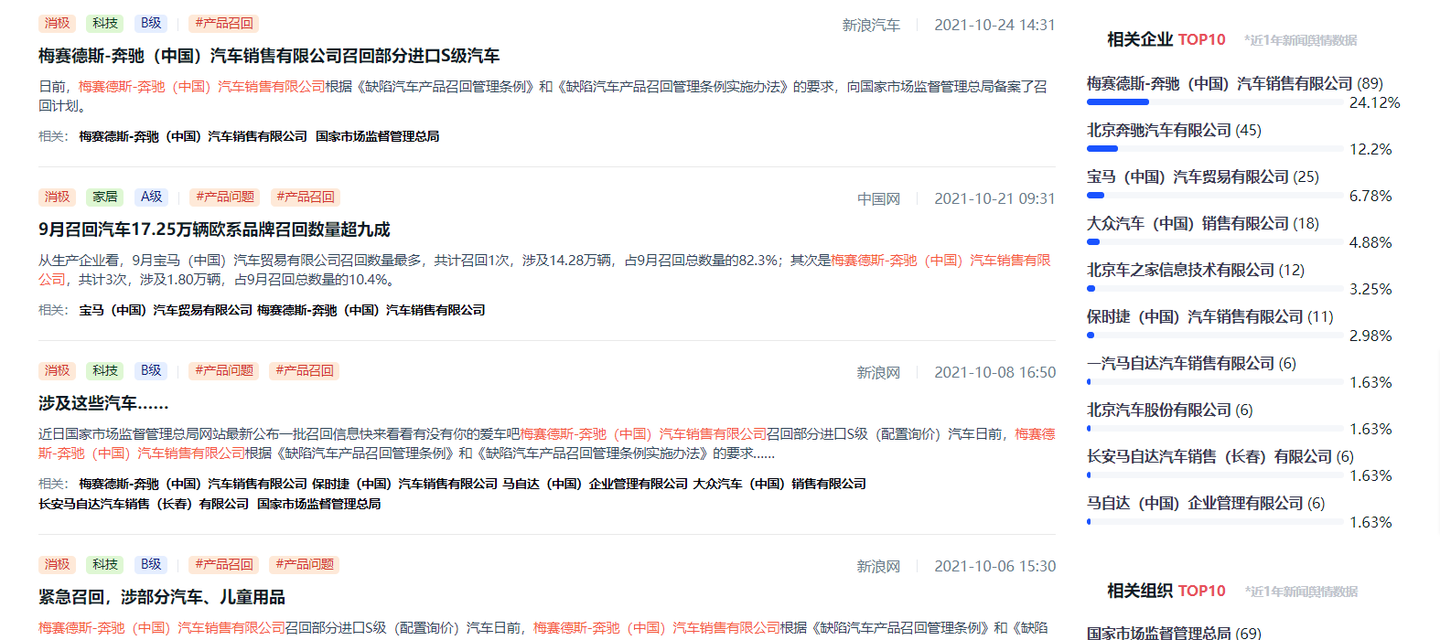Select #产品召回 tag on the 9月召回汽车 article
Screen dimensions: 1440x640
305,197
